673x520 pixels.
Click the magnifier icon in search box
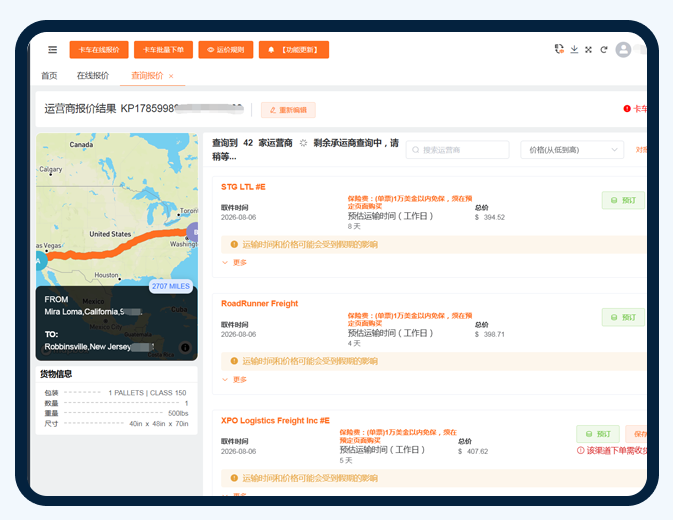pos(415,150)
